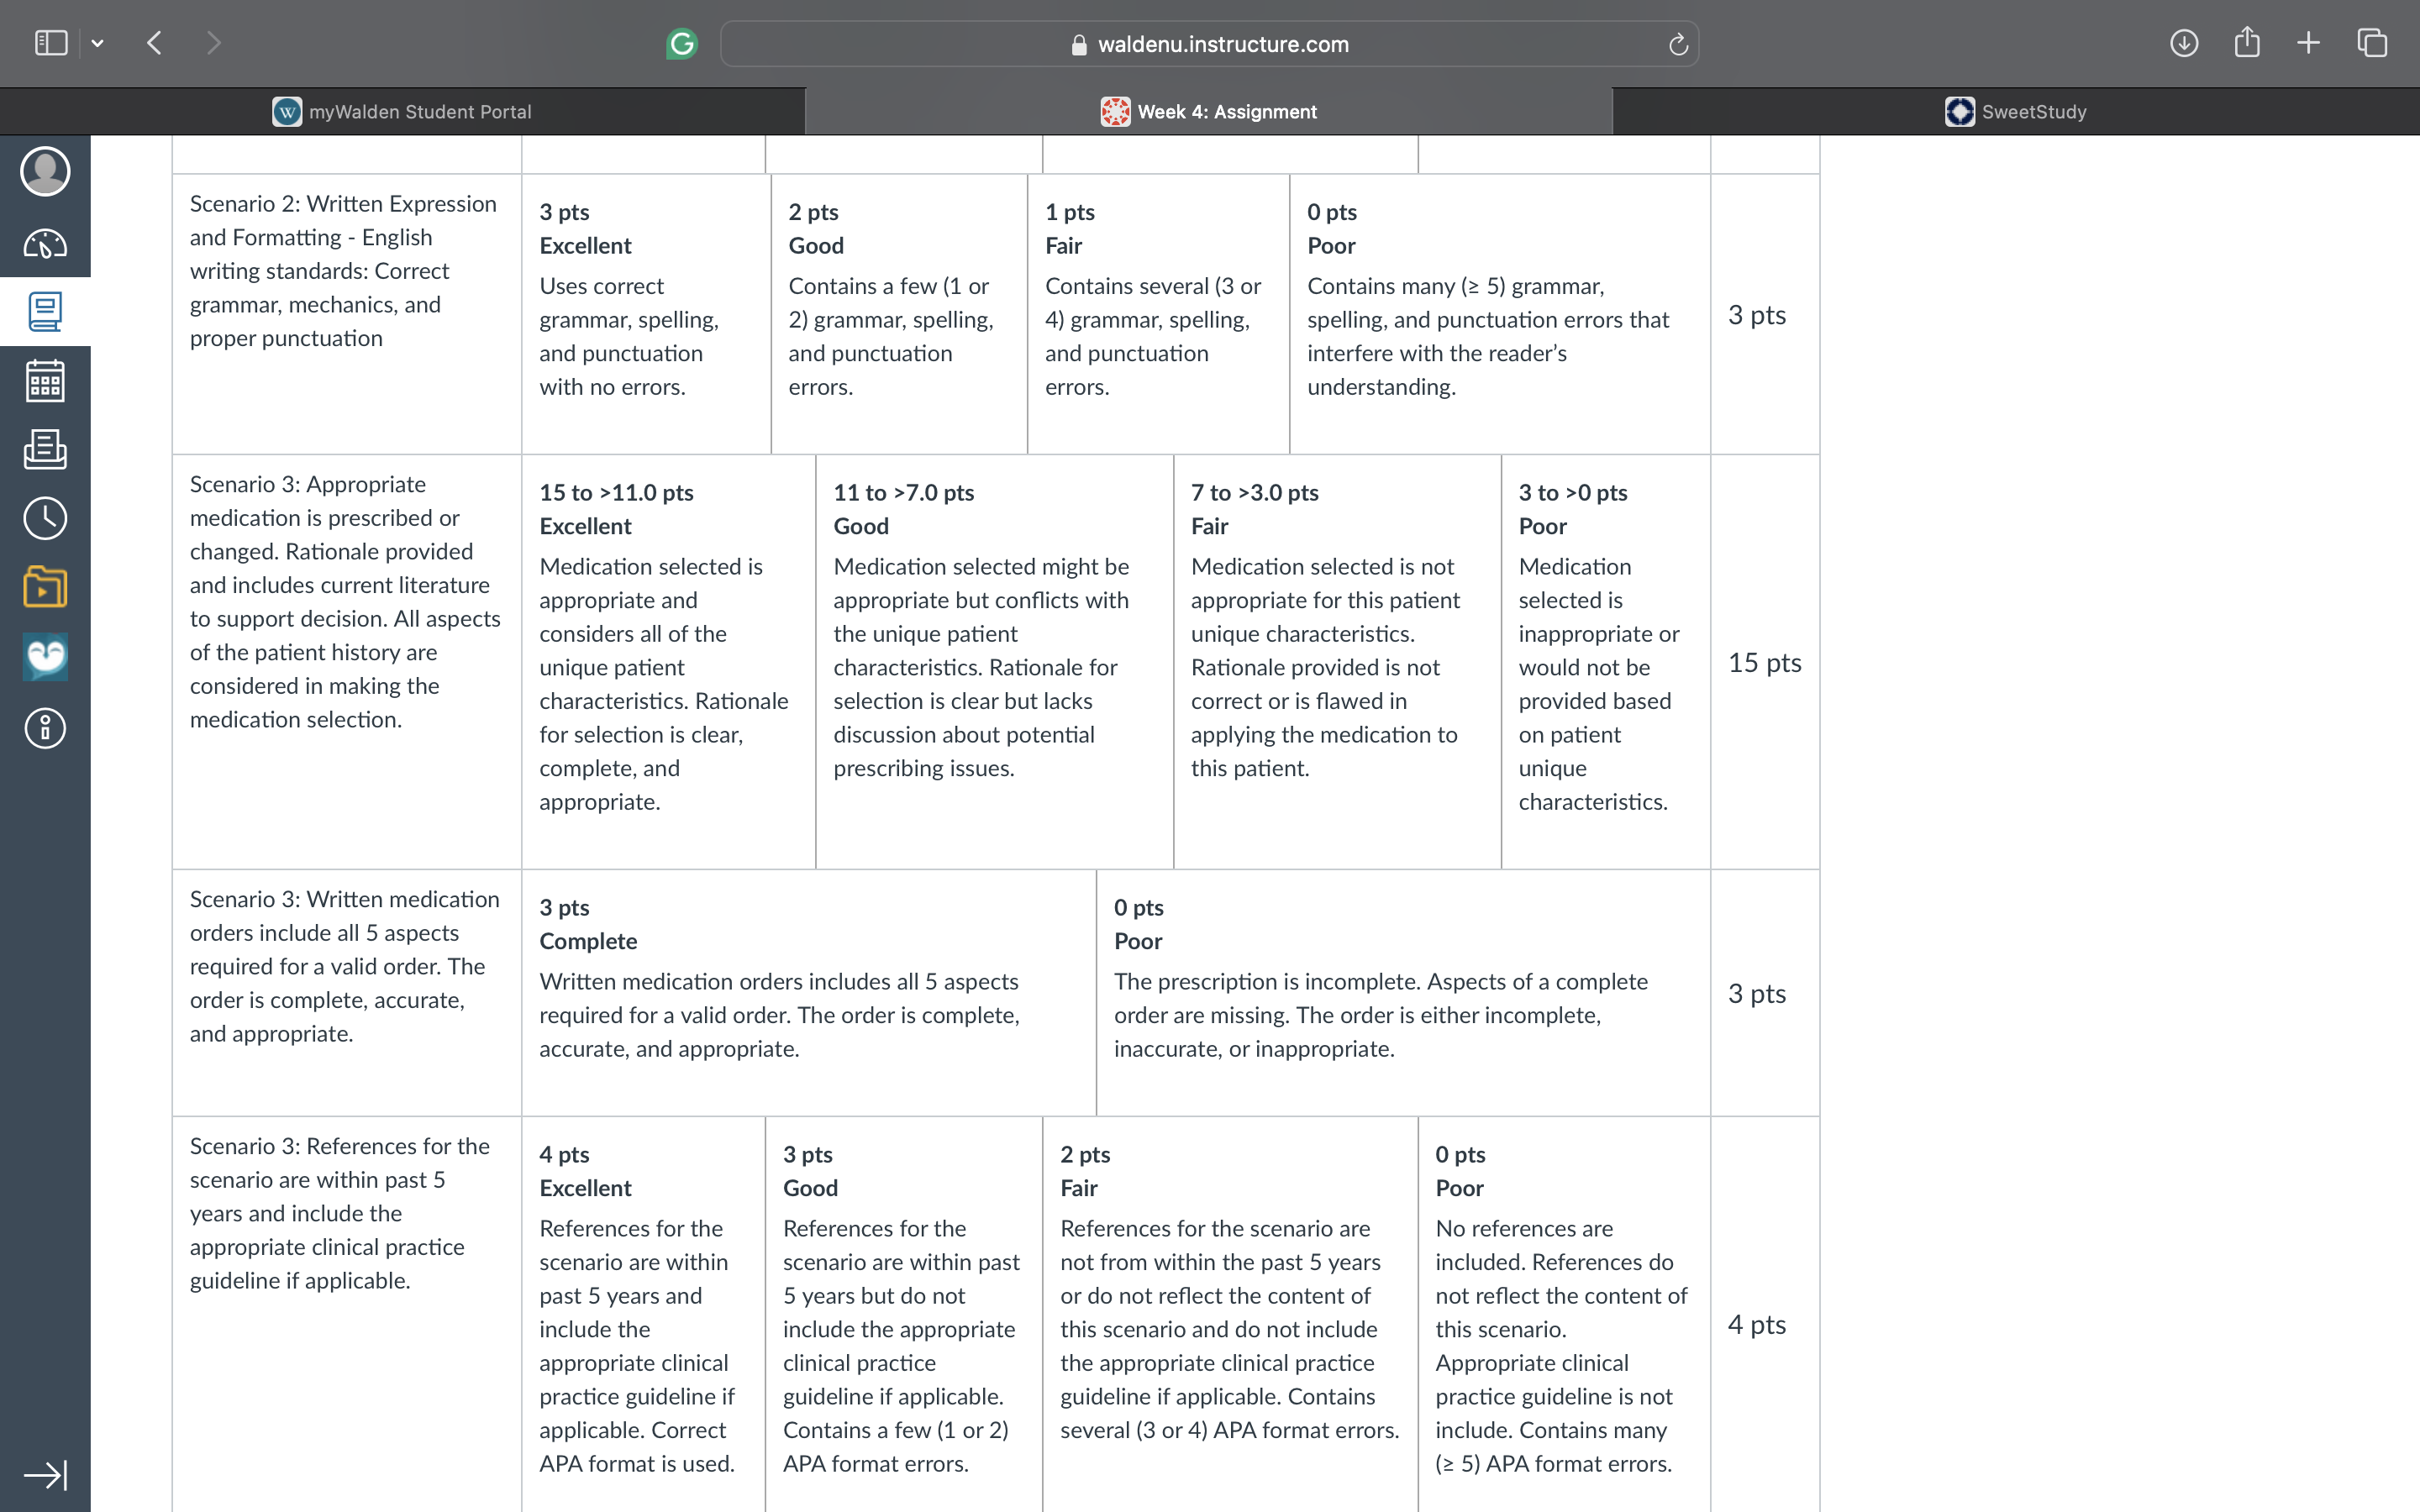Select the Week 4: Assignment tab
The height and width of the screenshot is (1512, 2420).
tap(1209, 111)
